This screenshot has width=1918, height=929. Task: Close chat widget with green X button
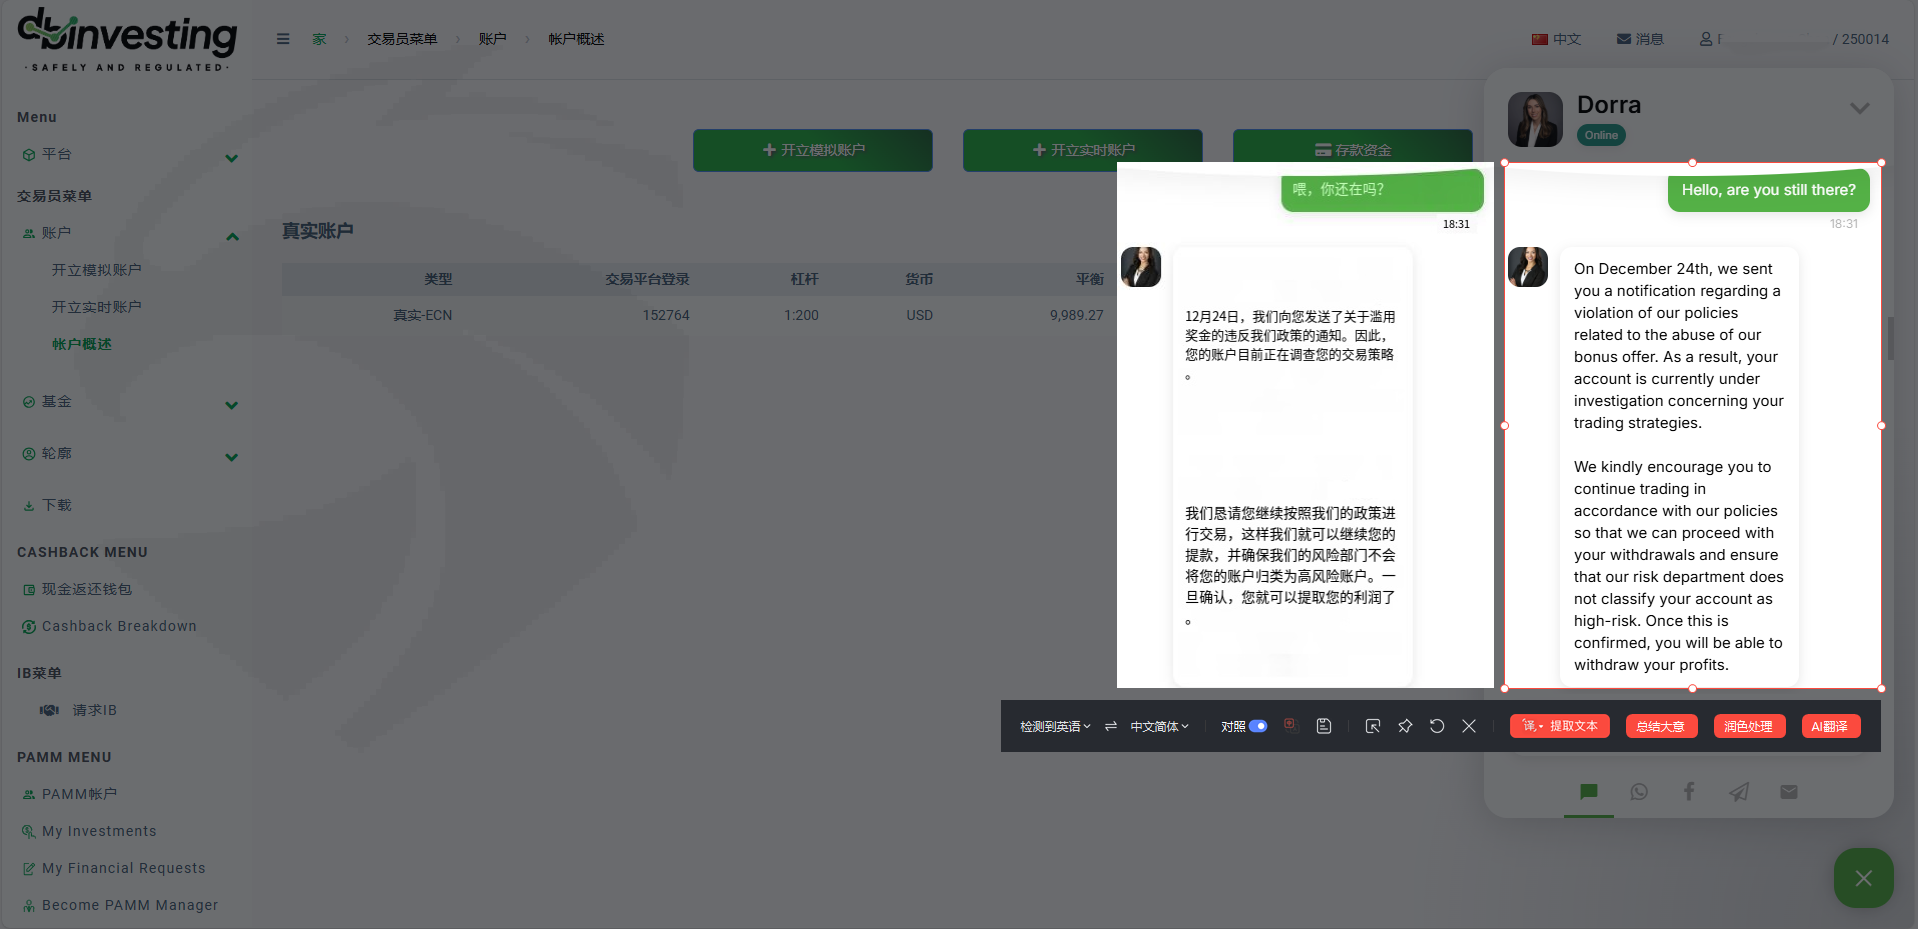tap(1864, 878)
